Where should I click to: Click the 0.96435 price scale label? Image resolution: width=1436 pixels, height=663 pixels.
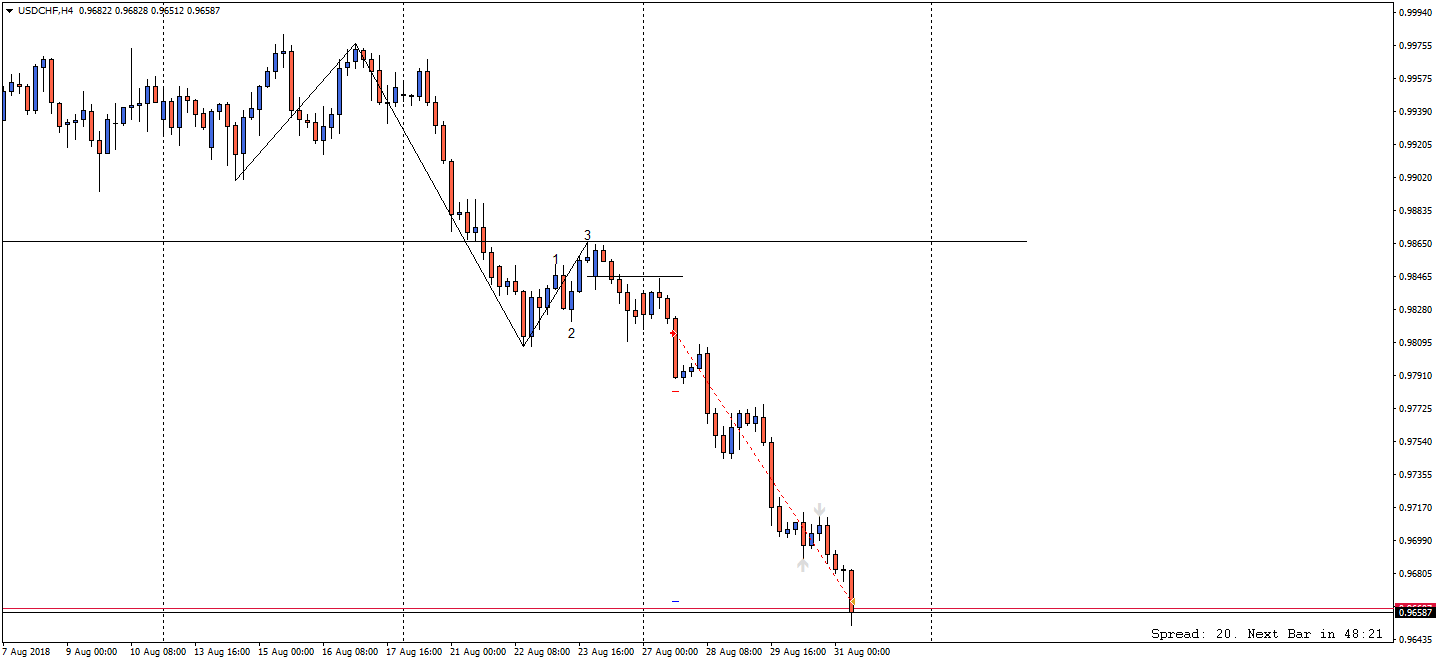coord(1414,640)
